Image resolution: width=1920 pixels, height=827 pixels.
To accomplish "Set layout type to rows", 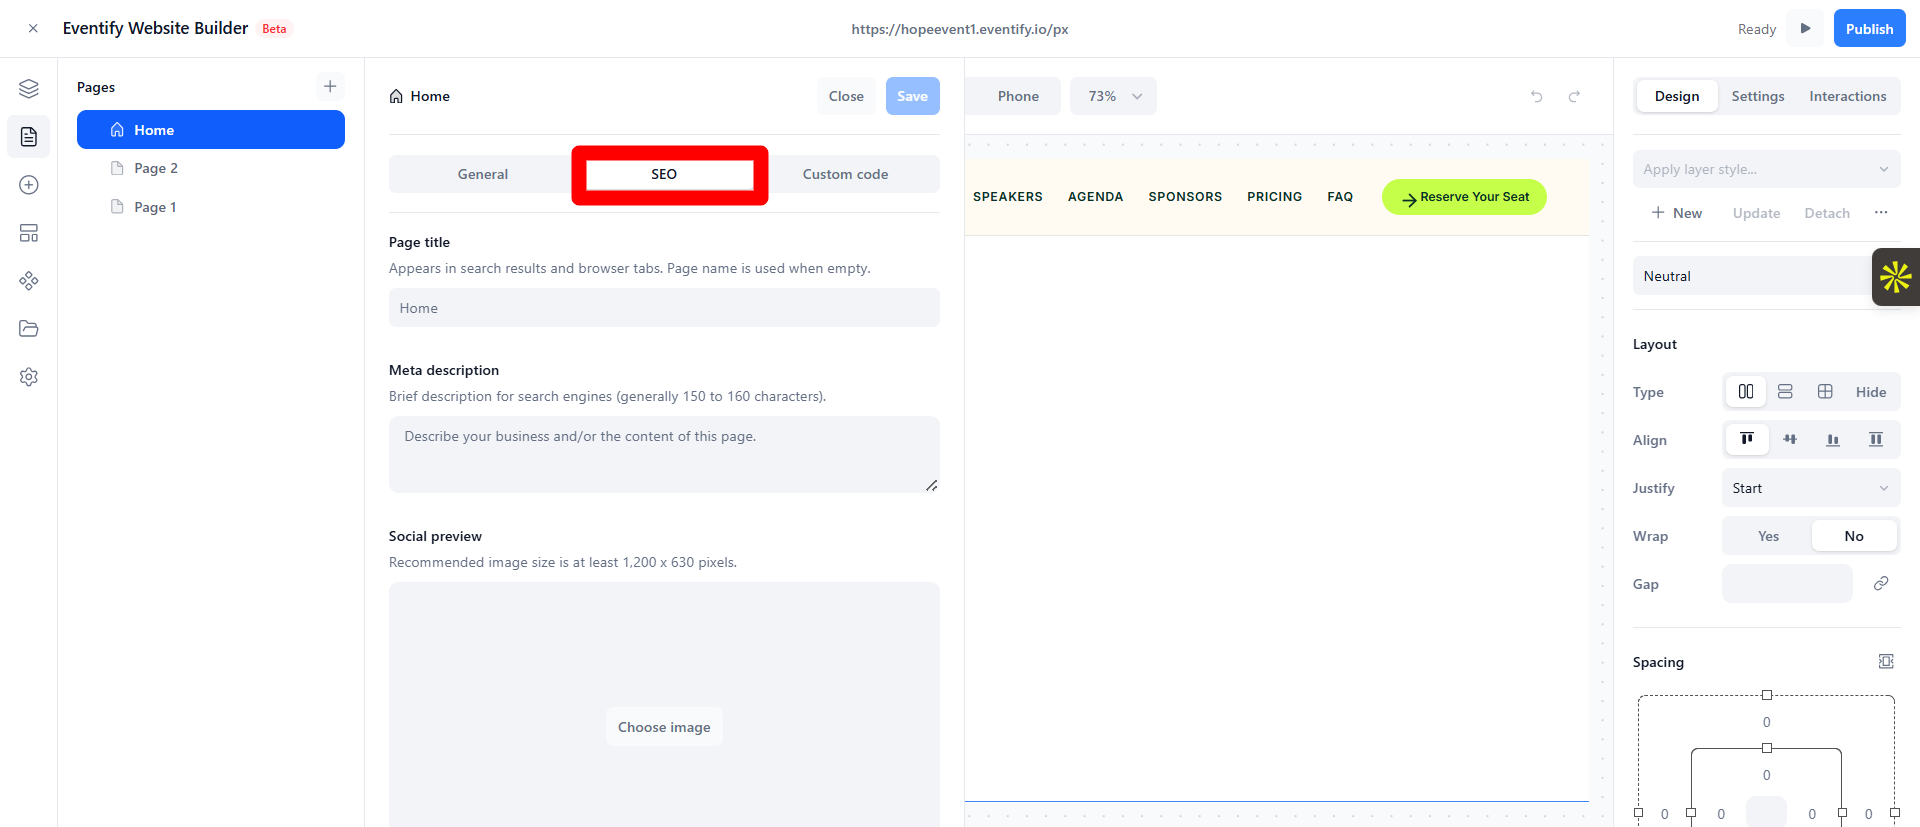I will pyautogui.click(x=1785, y=392).
